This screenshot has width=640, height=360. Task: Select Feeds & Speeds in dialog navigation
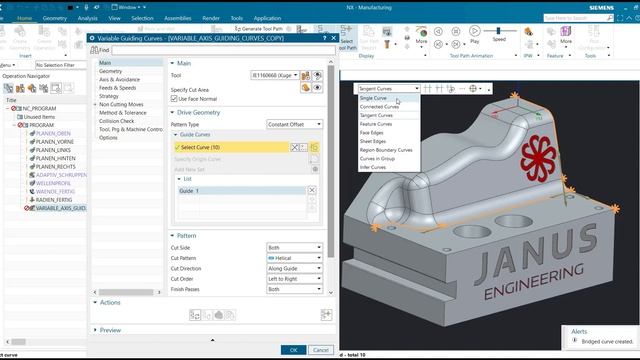(x=118, y=88)
